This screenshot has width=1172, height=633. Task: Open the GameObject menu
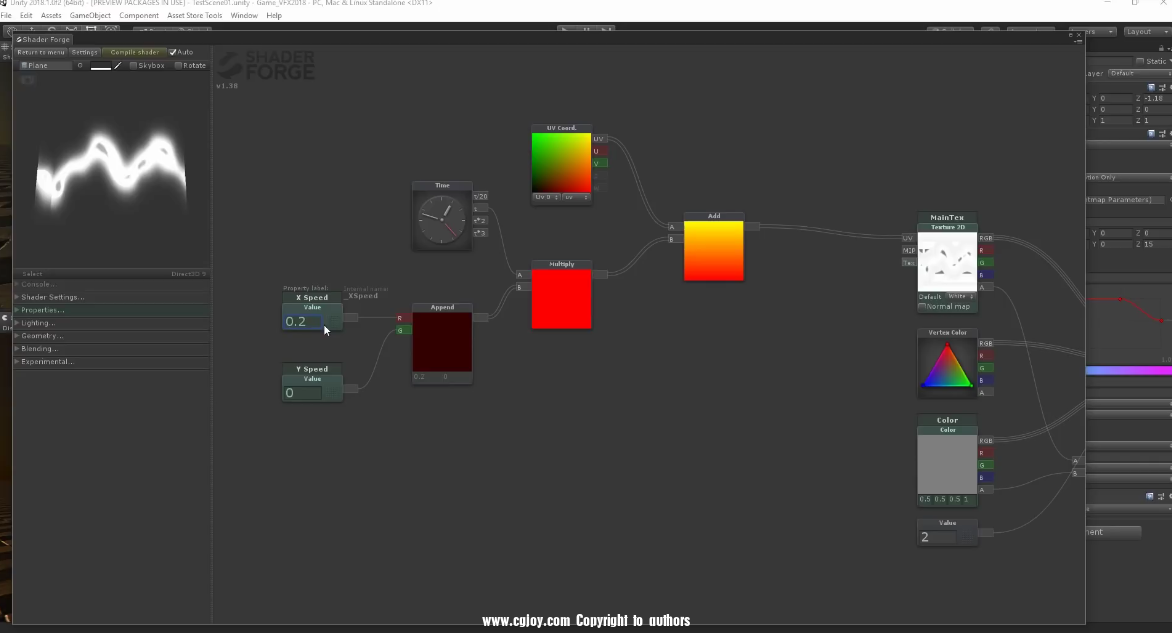90,16
